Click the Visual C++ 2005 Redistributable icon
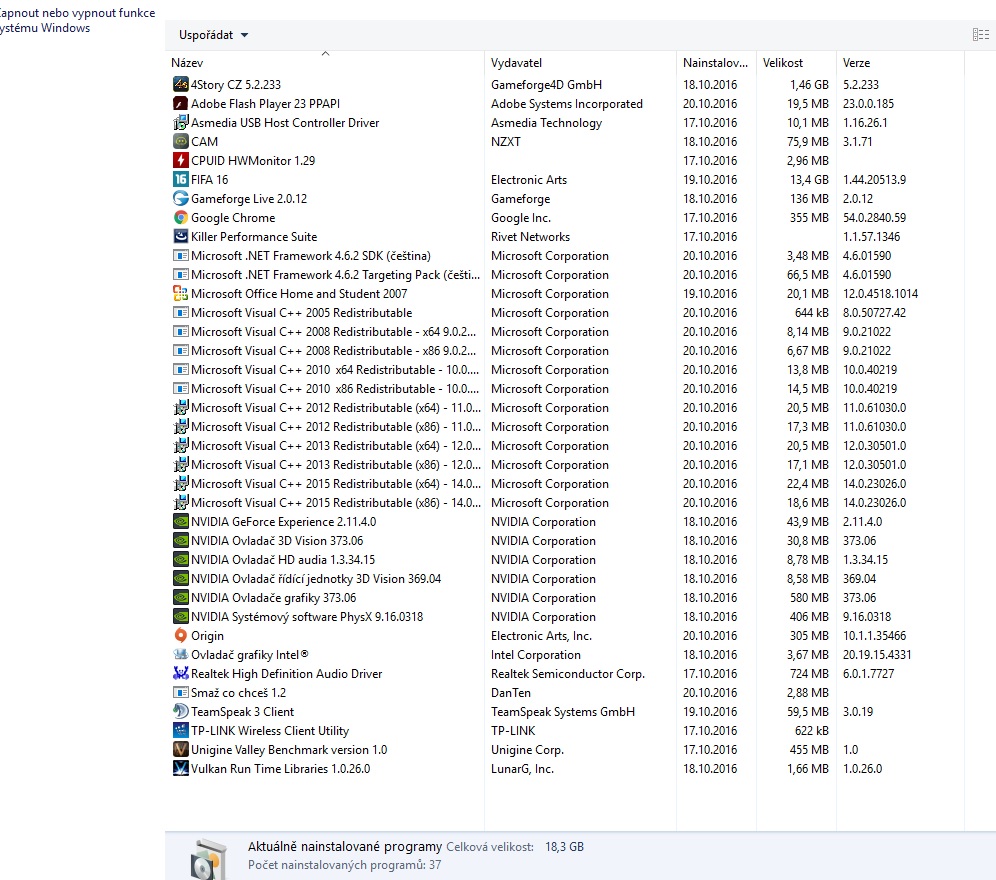The width and height of the screenshot is (996, 880). [180, 313]
